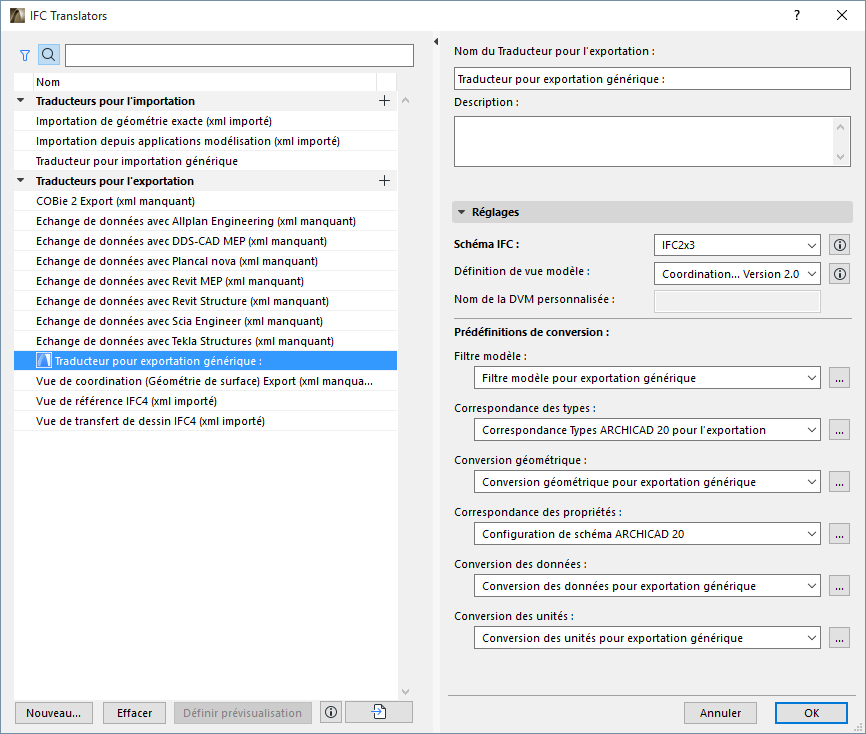Image resolution: width=866 pixels, height=734 pixels.
Task: Confirm changes with the OK button
Action: click(811, 712)
